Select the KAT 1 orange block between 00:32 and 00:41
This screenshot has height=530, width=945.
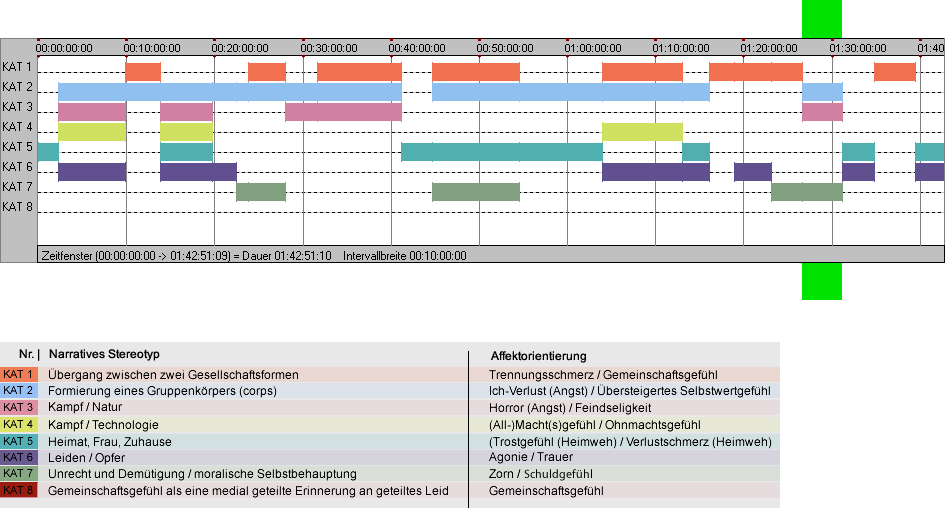359,72
